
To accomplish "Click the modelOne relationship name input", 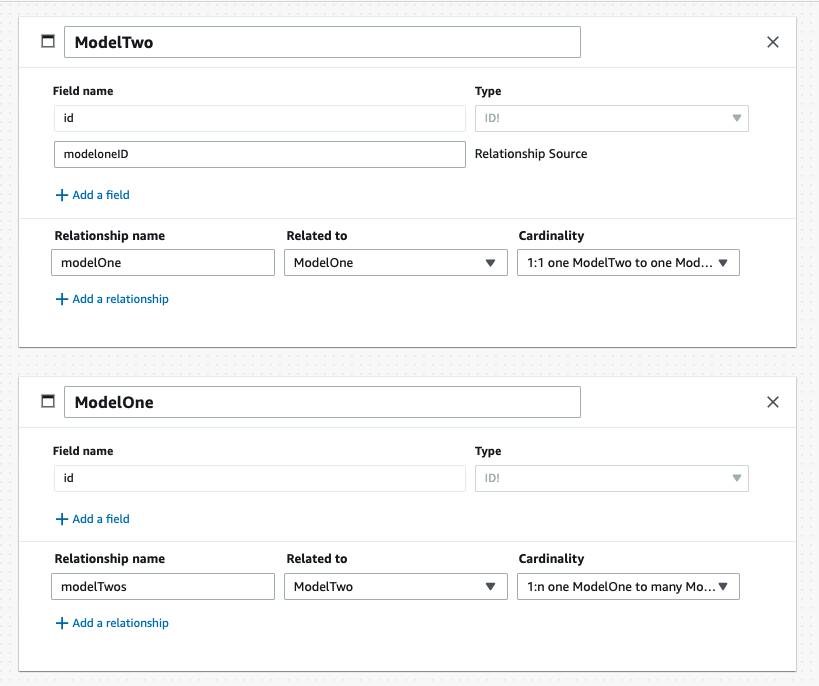I will [x=162, y=262].
